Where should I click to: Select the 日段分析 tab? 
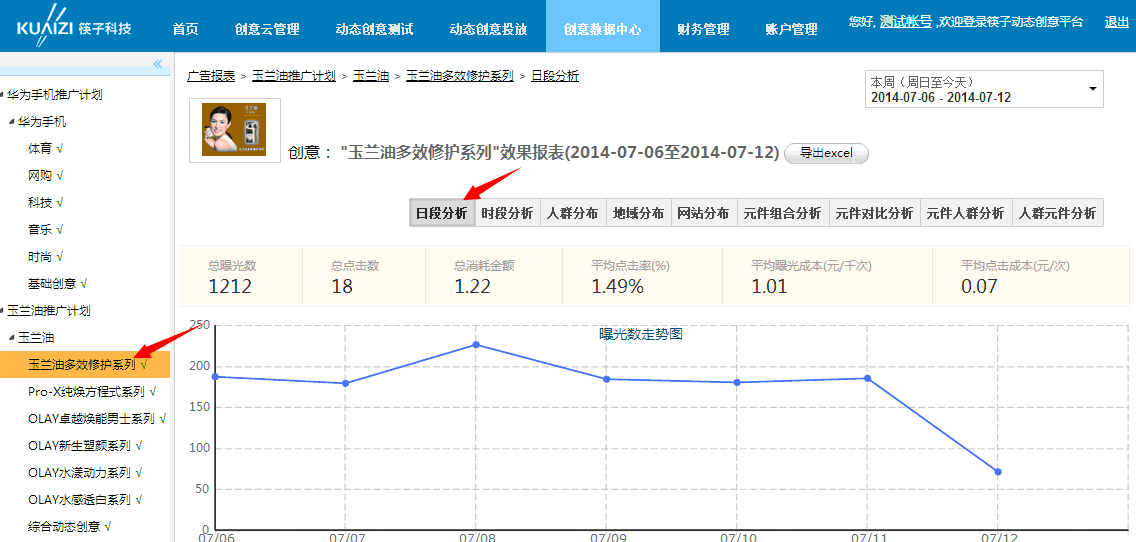click(442, 213)
